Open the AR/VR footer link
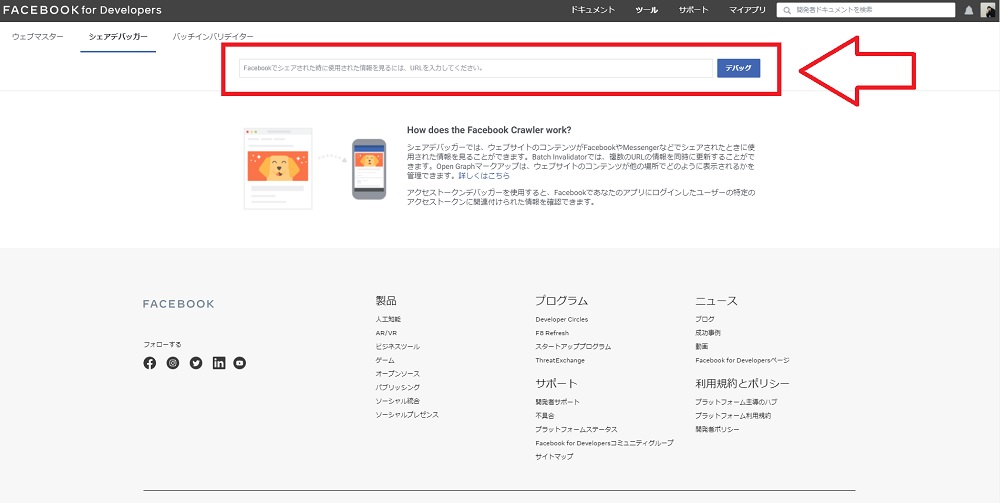The image size is (1000, 503). pyautogui.click(x=386, y=333)
